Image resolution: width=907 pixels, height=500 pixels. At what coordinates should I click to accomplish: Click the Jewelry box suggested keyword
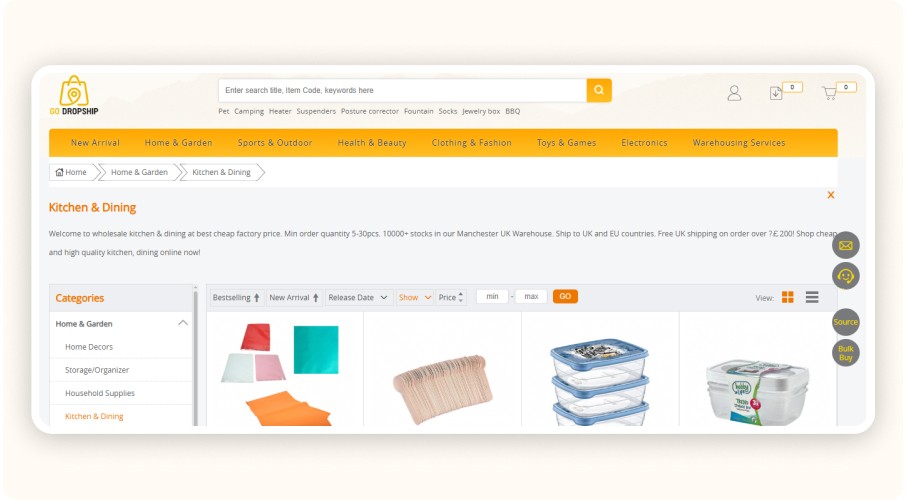pyautogui.click(x=481, y=111)
